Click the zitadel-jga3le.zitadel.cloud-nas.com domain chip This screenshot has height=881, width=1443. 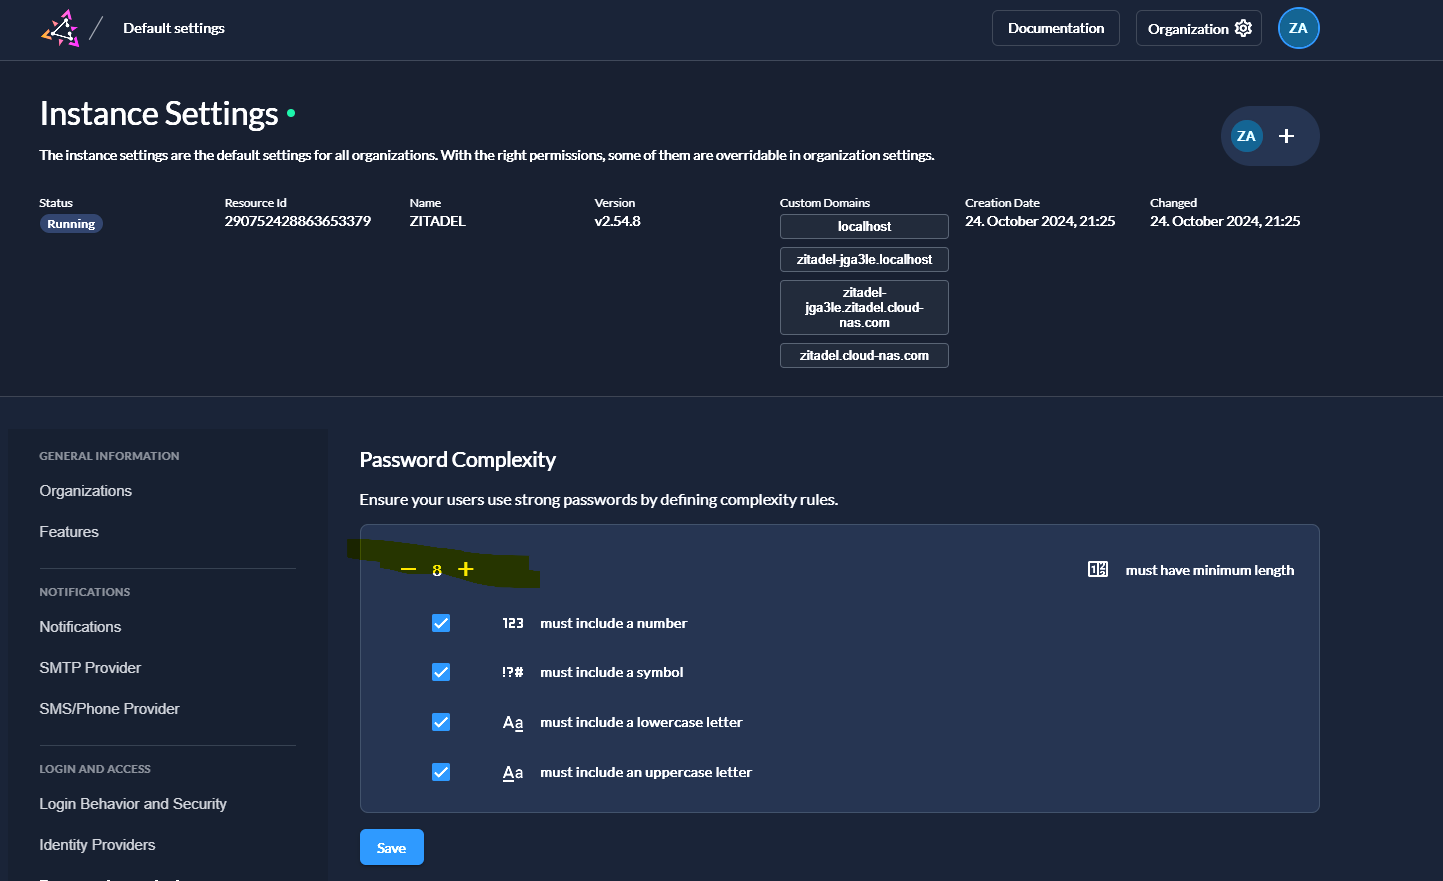(864, 307)
